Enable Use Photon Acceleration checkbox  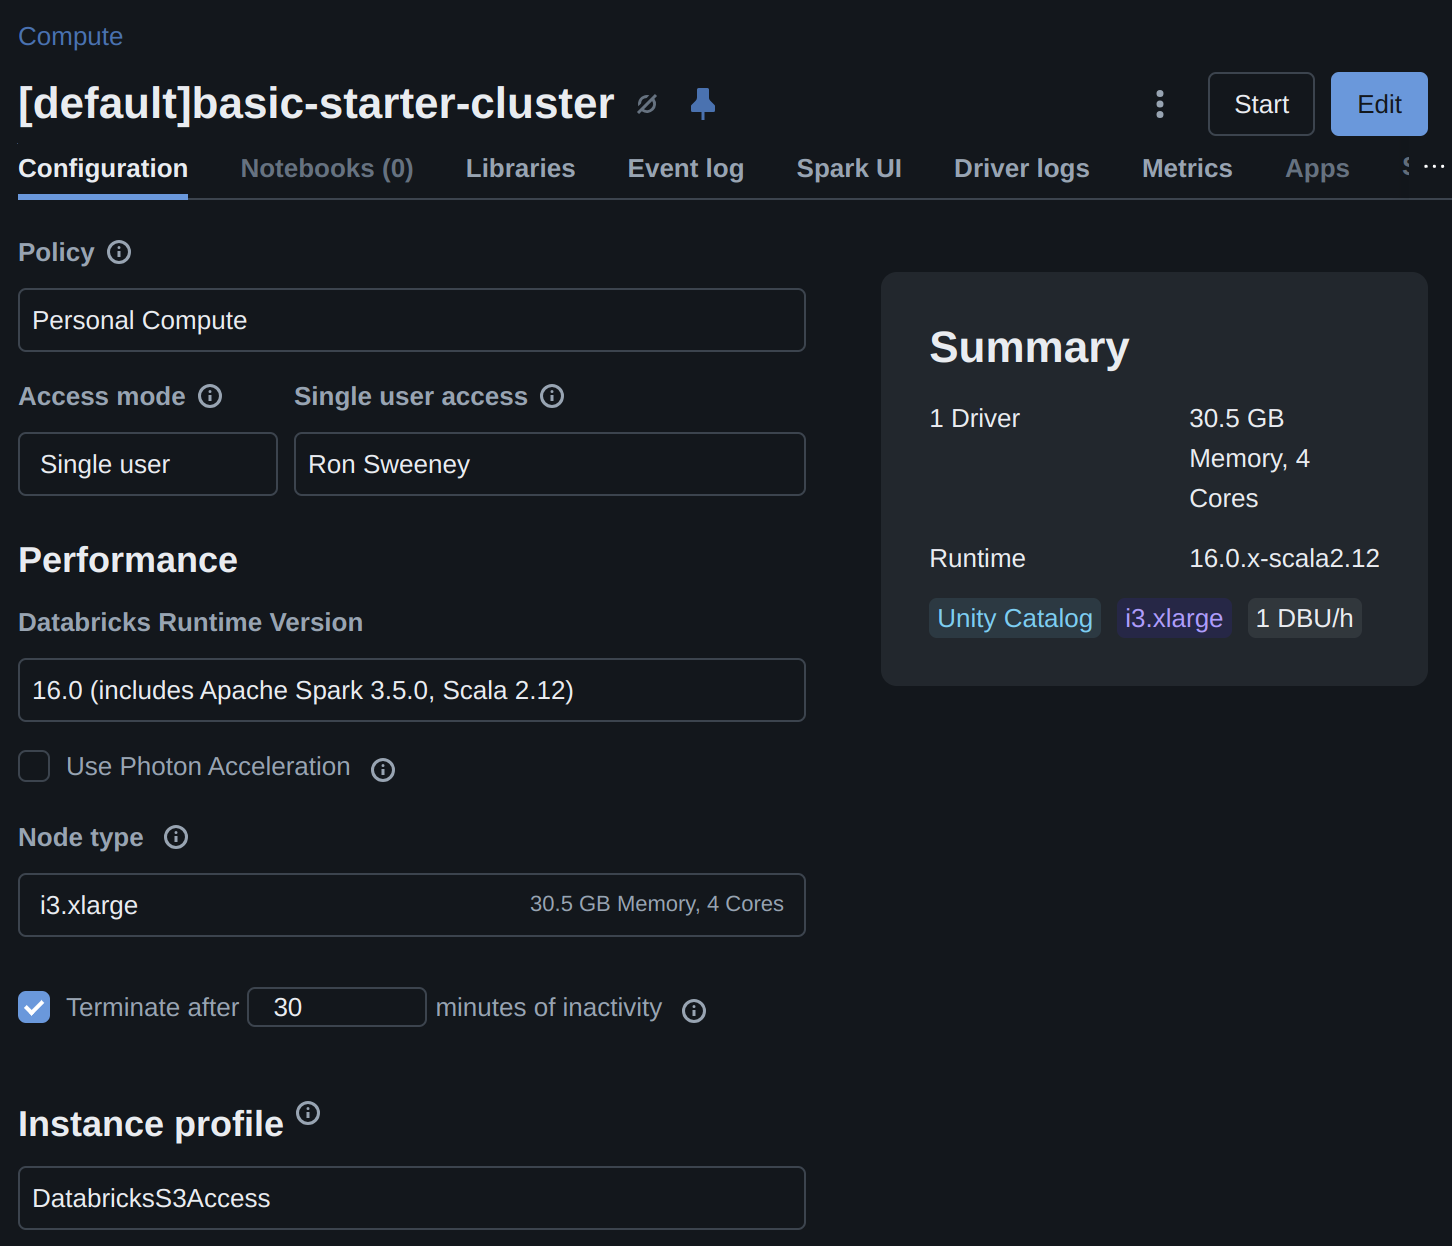click(35, 767)
